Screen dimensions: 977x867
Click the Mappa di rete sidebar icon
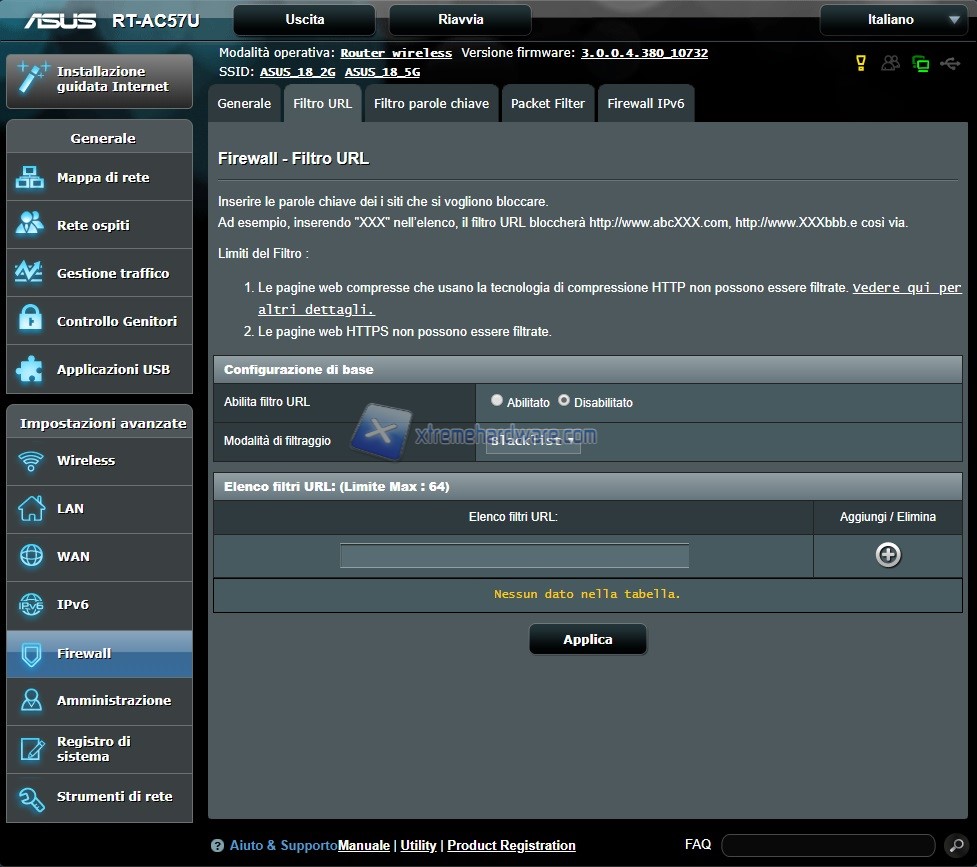30,177
